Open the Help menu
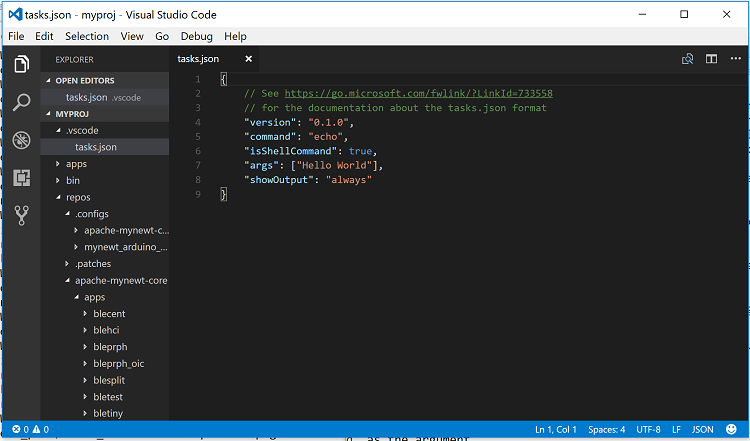The height and width of the screenshot is (441, 750). tap(235, 36)
